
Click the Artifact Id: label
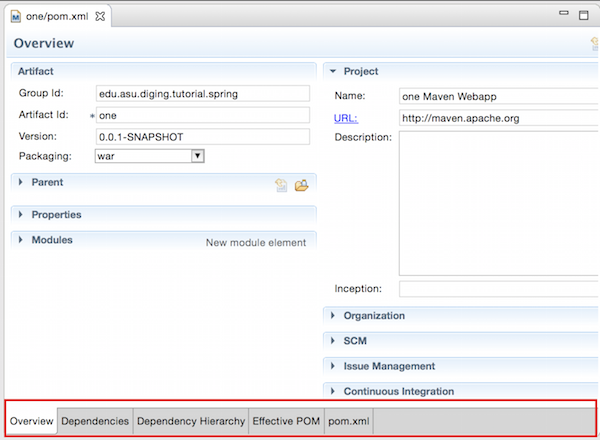click(x=44, y=114)
